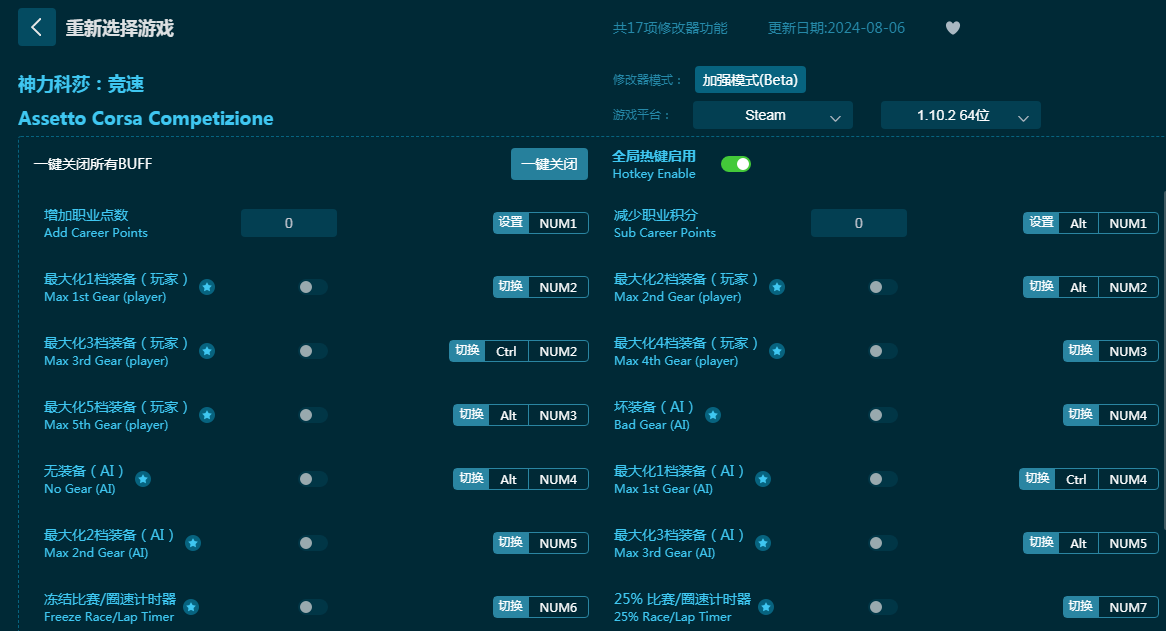
Task: Click 切换 button for Max 2nd Gear (AI)
Action: [511, 543]
